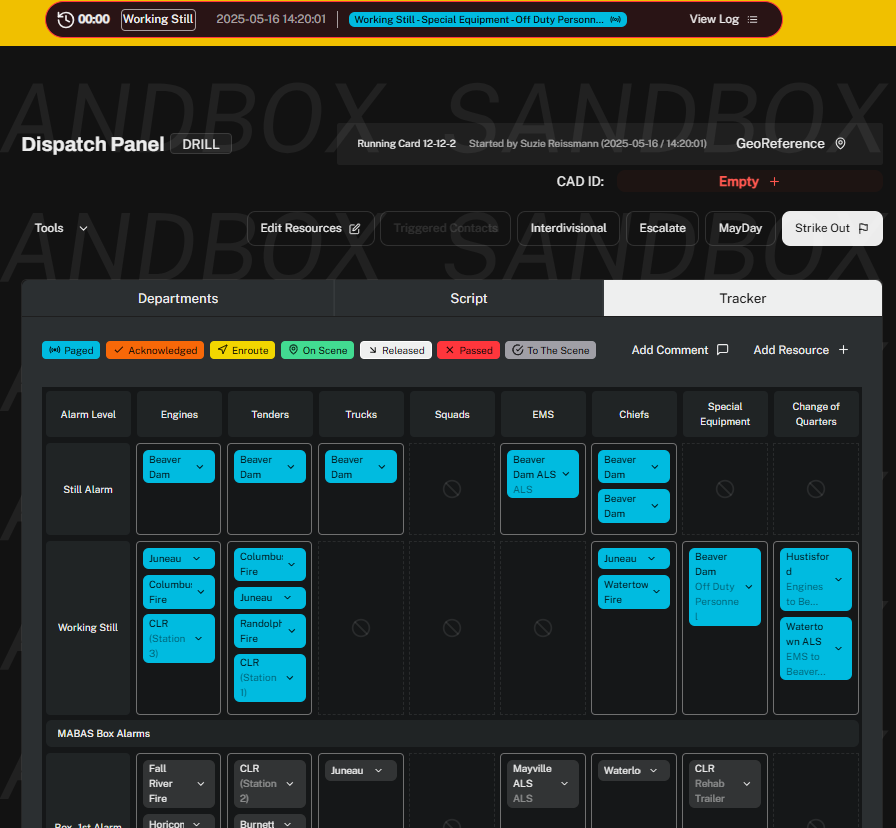The width and height of the screenshot is (896, 828).
Task: Click the Working Still Squads unavailable icon
Action: 452,628
